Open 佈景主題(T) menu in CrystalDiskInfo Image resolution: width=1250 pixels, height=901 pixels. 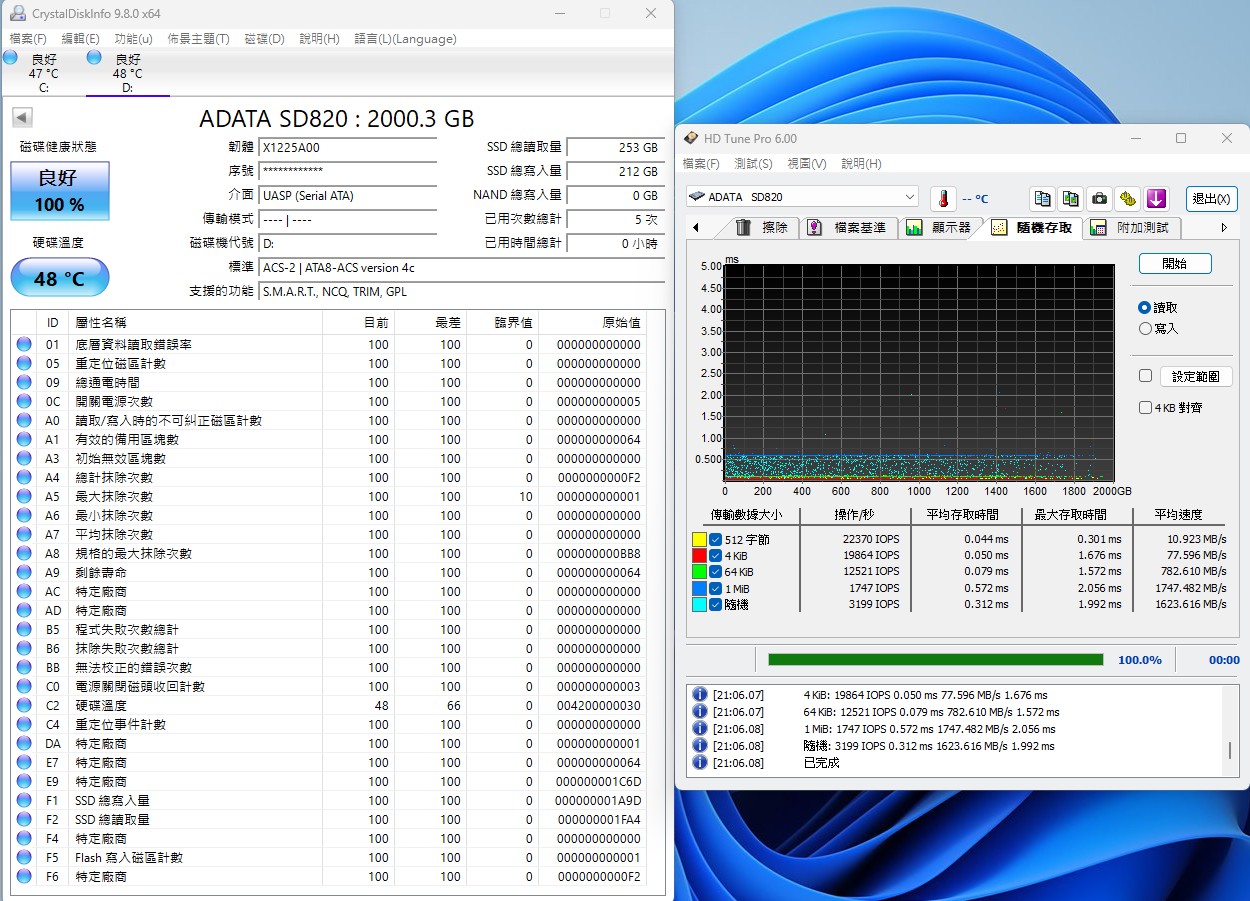(198, 39)
